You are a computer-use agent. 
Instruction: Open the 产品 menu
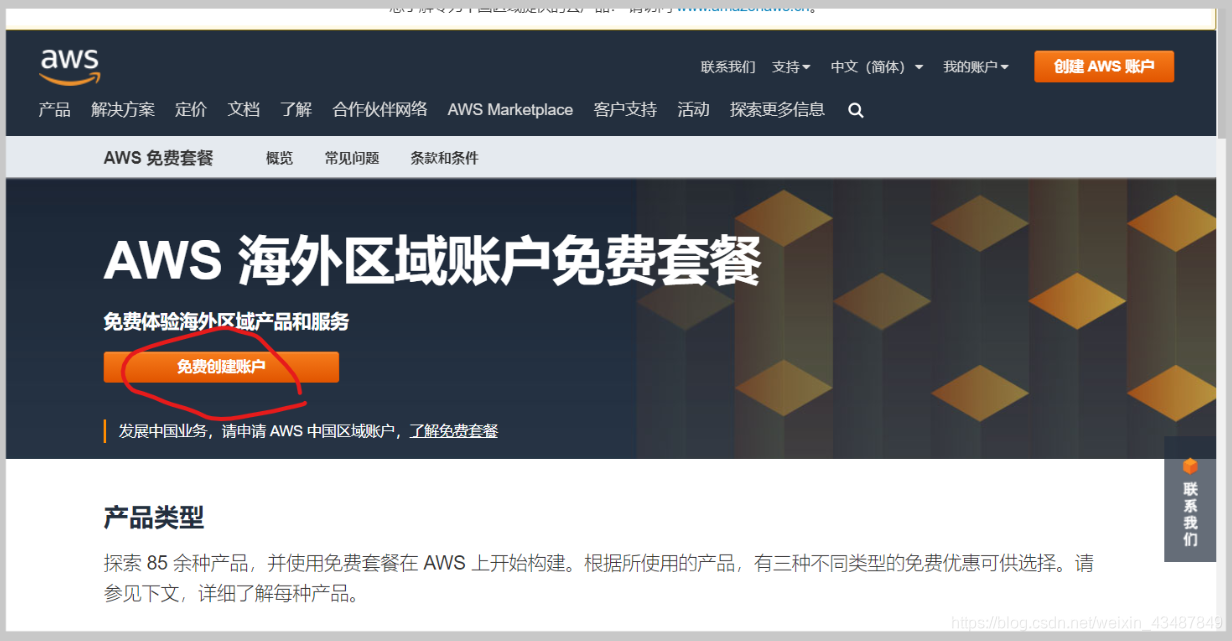point(54,109)
